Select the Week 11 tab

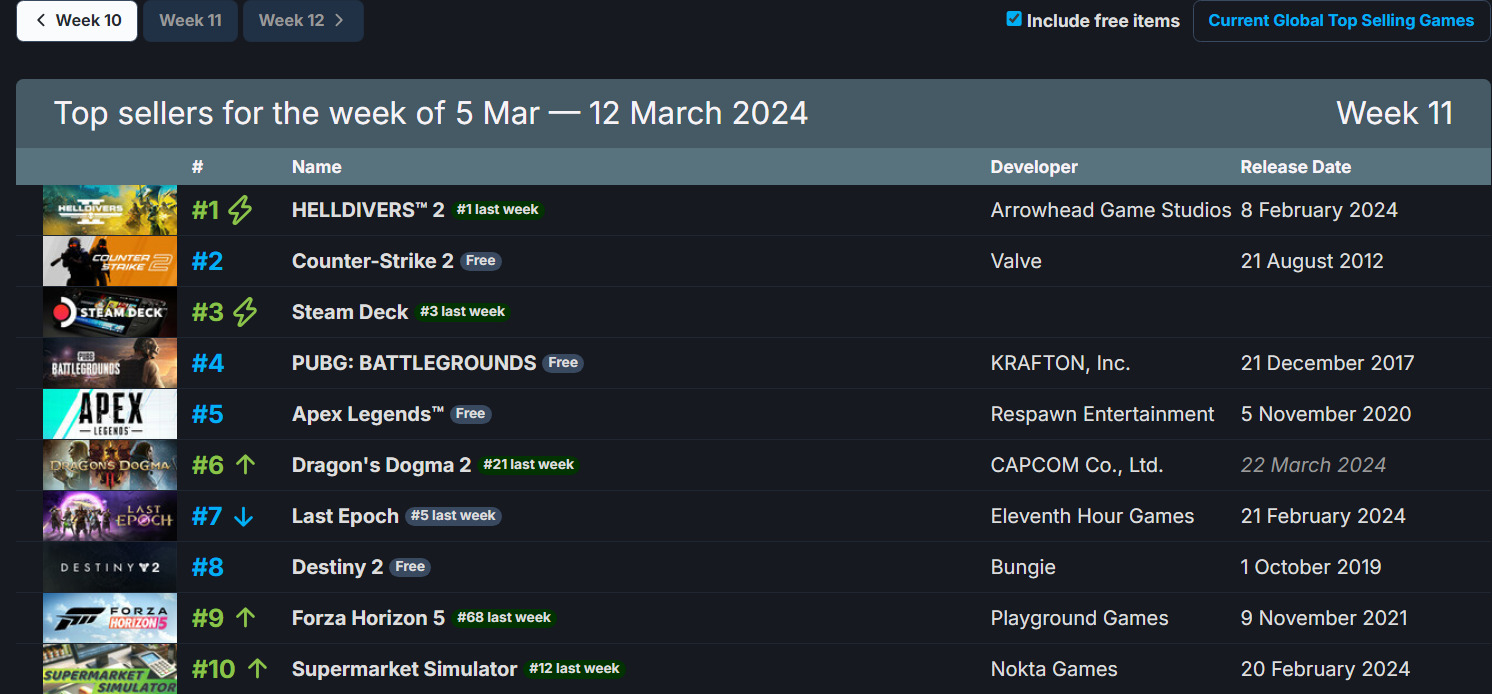tap(190, 21)
